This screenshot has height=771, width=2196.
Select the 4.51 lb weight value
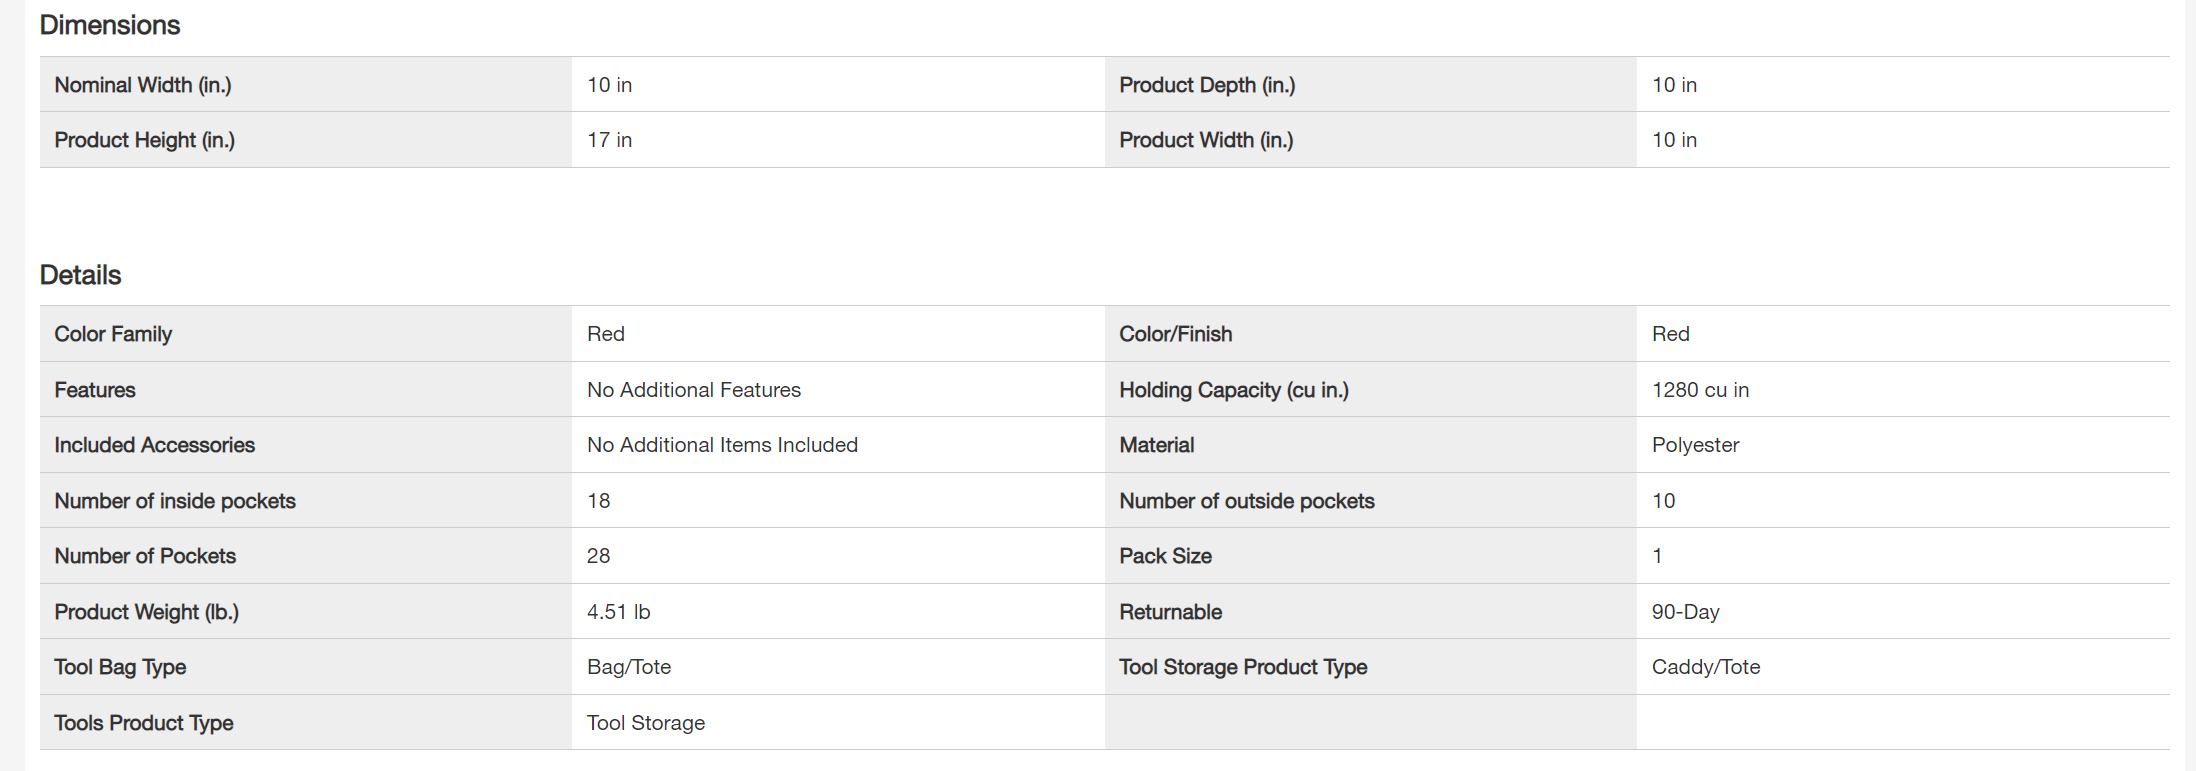pyautogui.click(x=618, y=612)
